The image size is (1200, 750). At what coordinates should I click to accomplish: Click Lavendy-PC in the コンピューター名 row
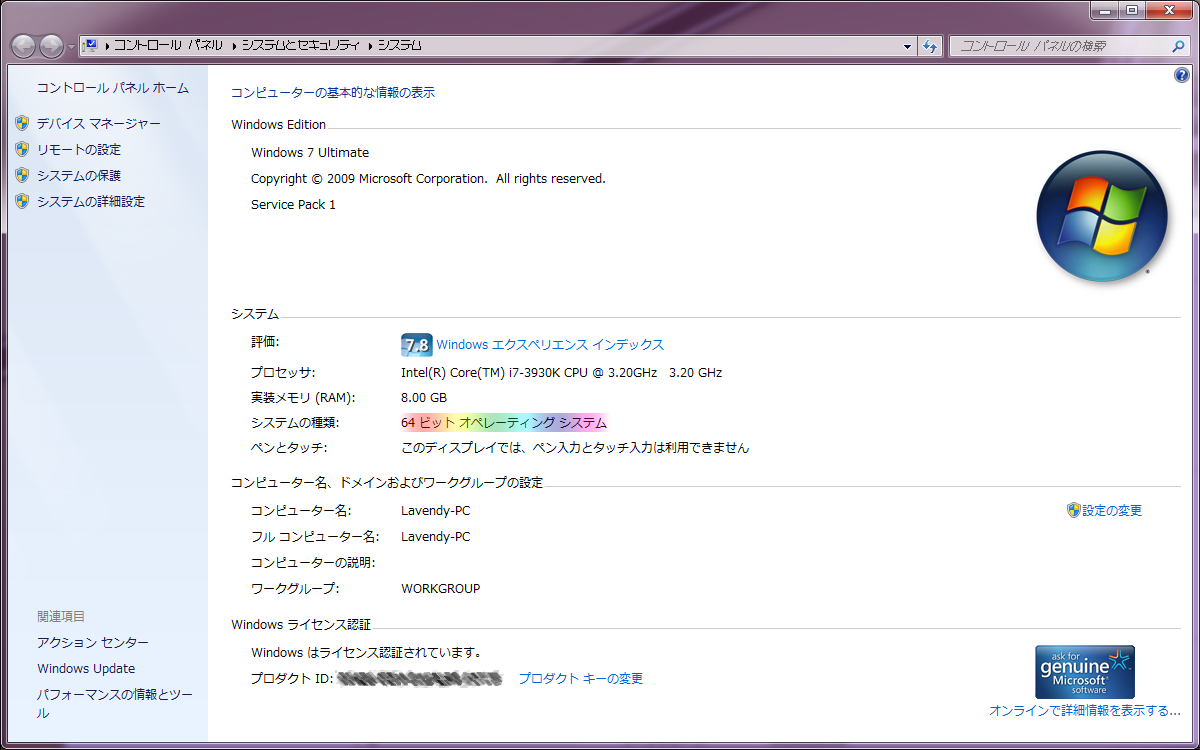(435, 510)
